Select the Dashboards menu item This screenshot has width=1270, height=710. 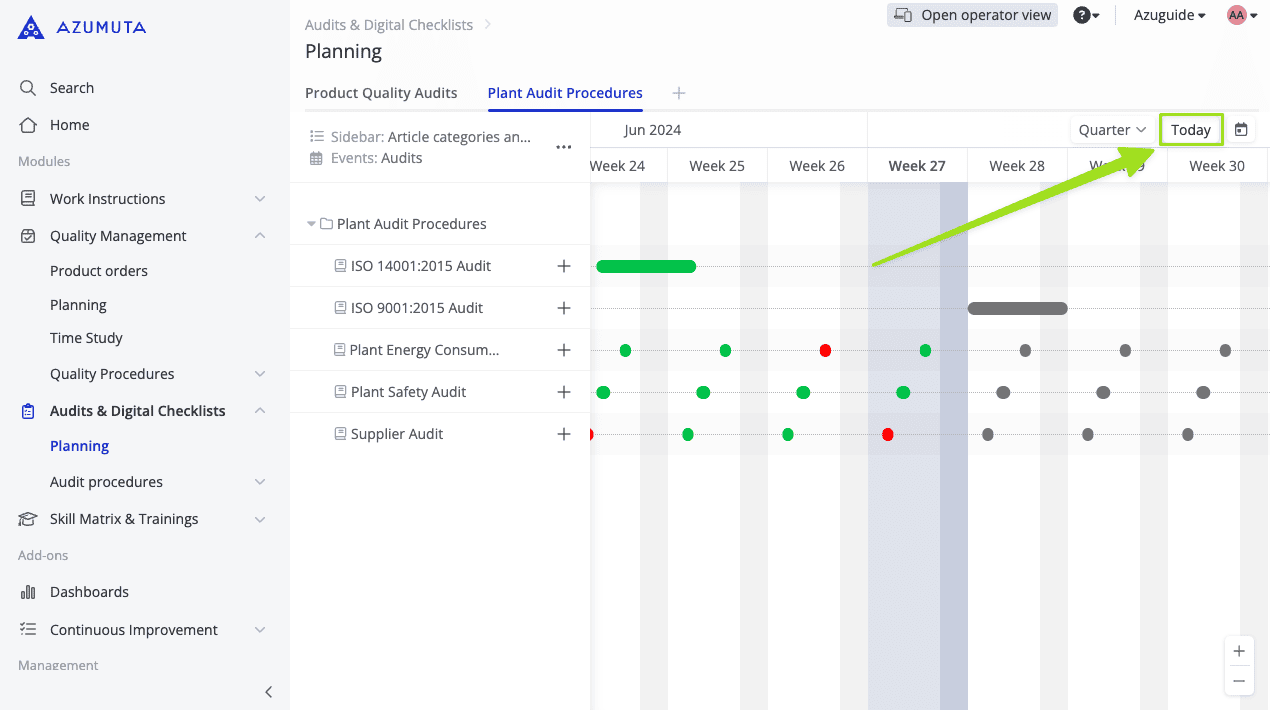pyautogui.click(x=89, y=592)
